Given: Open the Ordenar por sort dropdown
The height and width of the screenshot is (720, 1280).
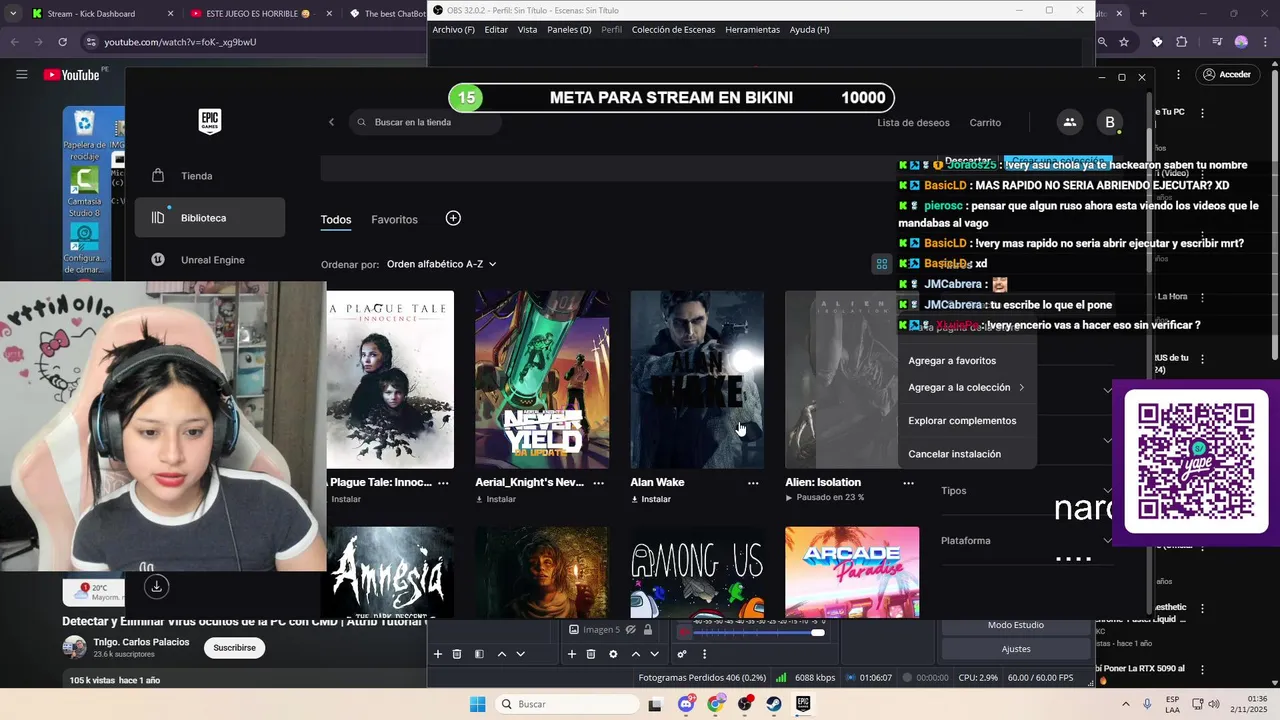Looking at the screenshot, I should 442,264.
